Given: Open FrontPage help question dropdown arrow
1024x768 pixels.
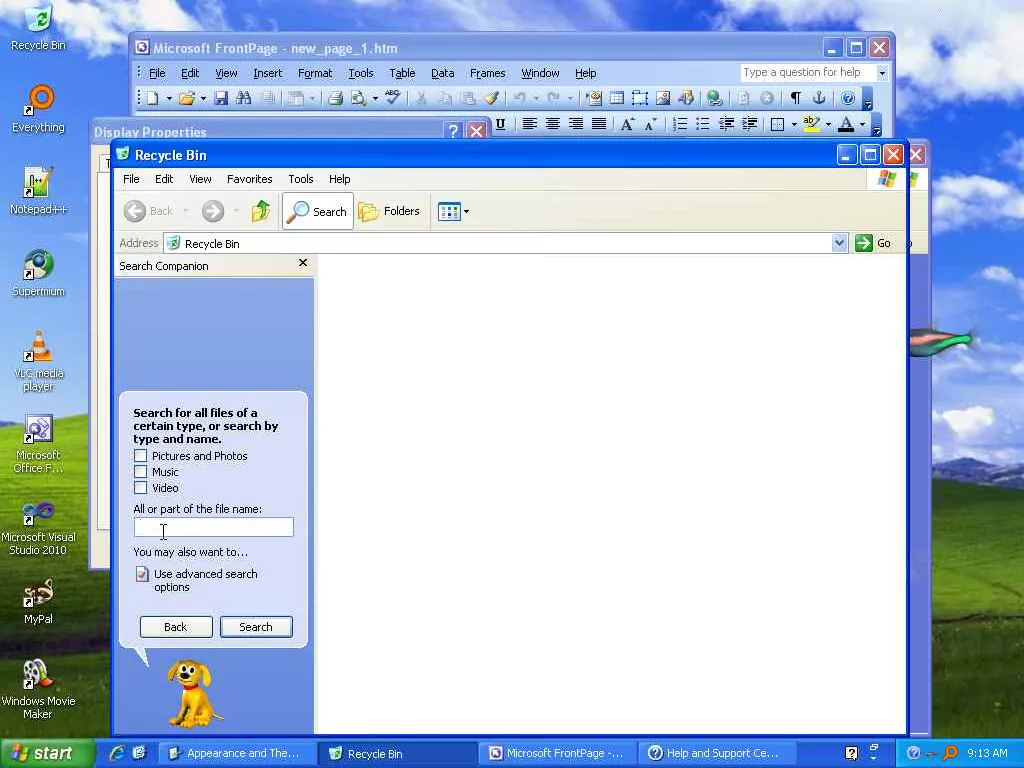Looking at the screenshot, I should click(x=882, y=72).
